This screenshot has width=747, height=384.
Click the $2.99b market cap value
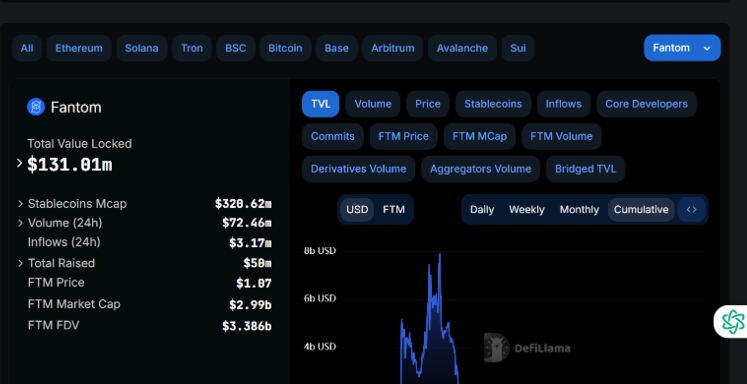pyautogui.click(x=250, y=305)
